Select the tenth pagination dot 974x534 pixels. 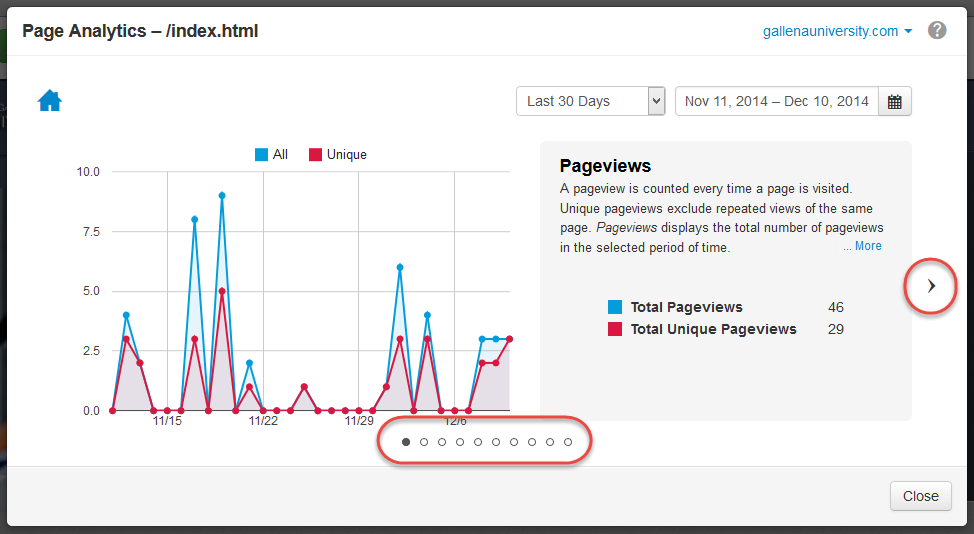pos(568,442)
